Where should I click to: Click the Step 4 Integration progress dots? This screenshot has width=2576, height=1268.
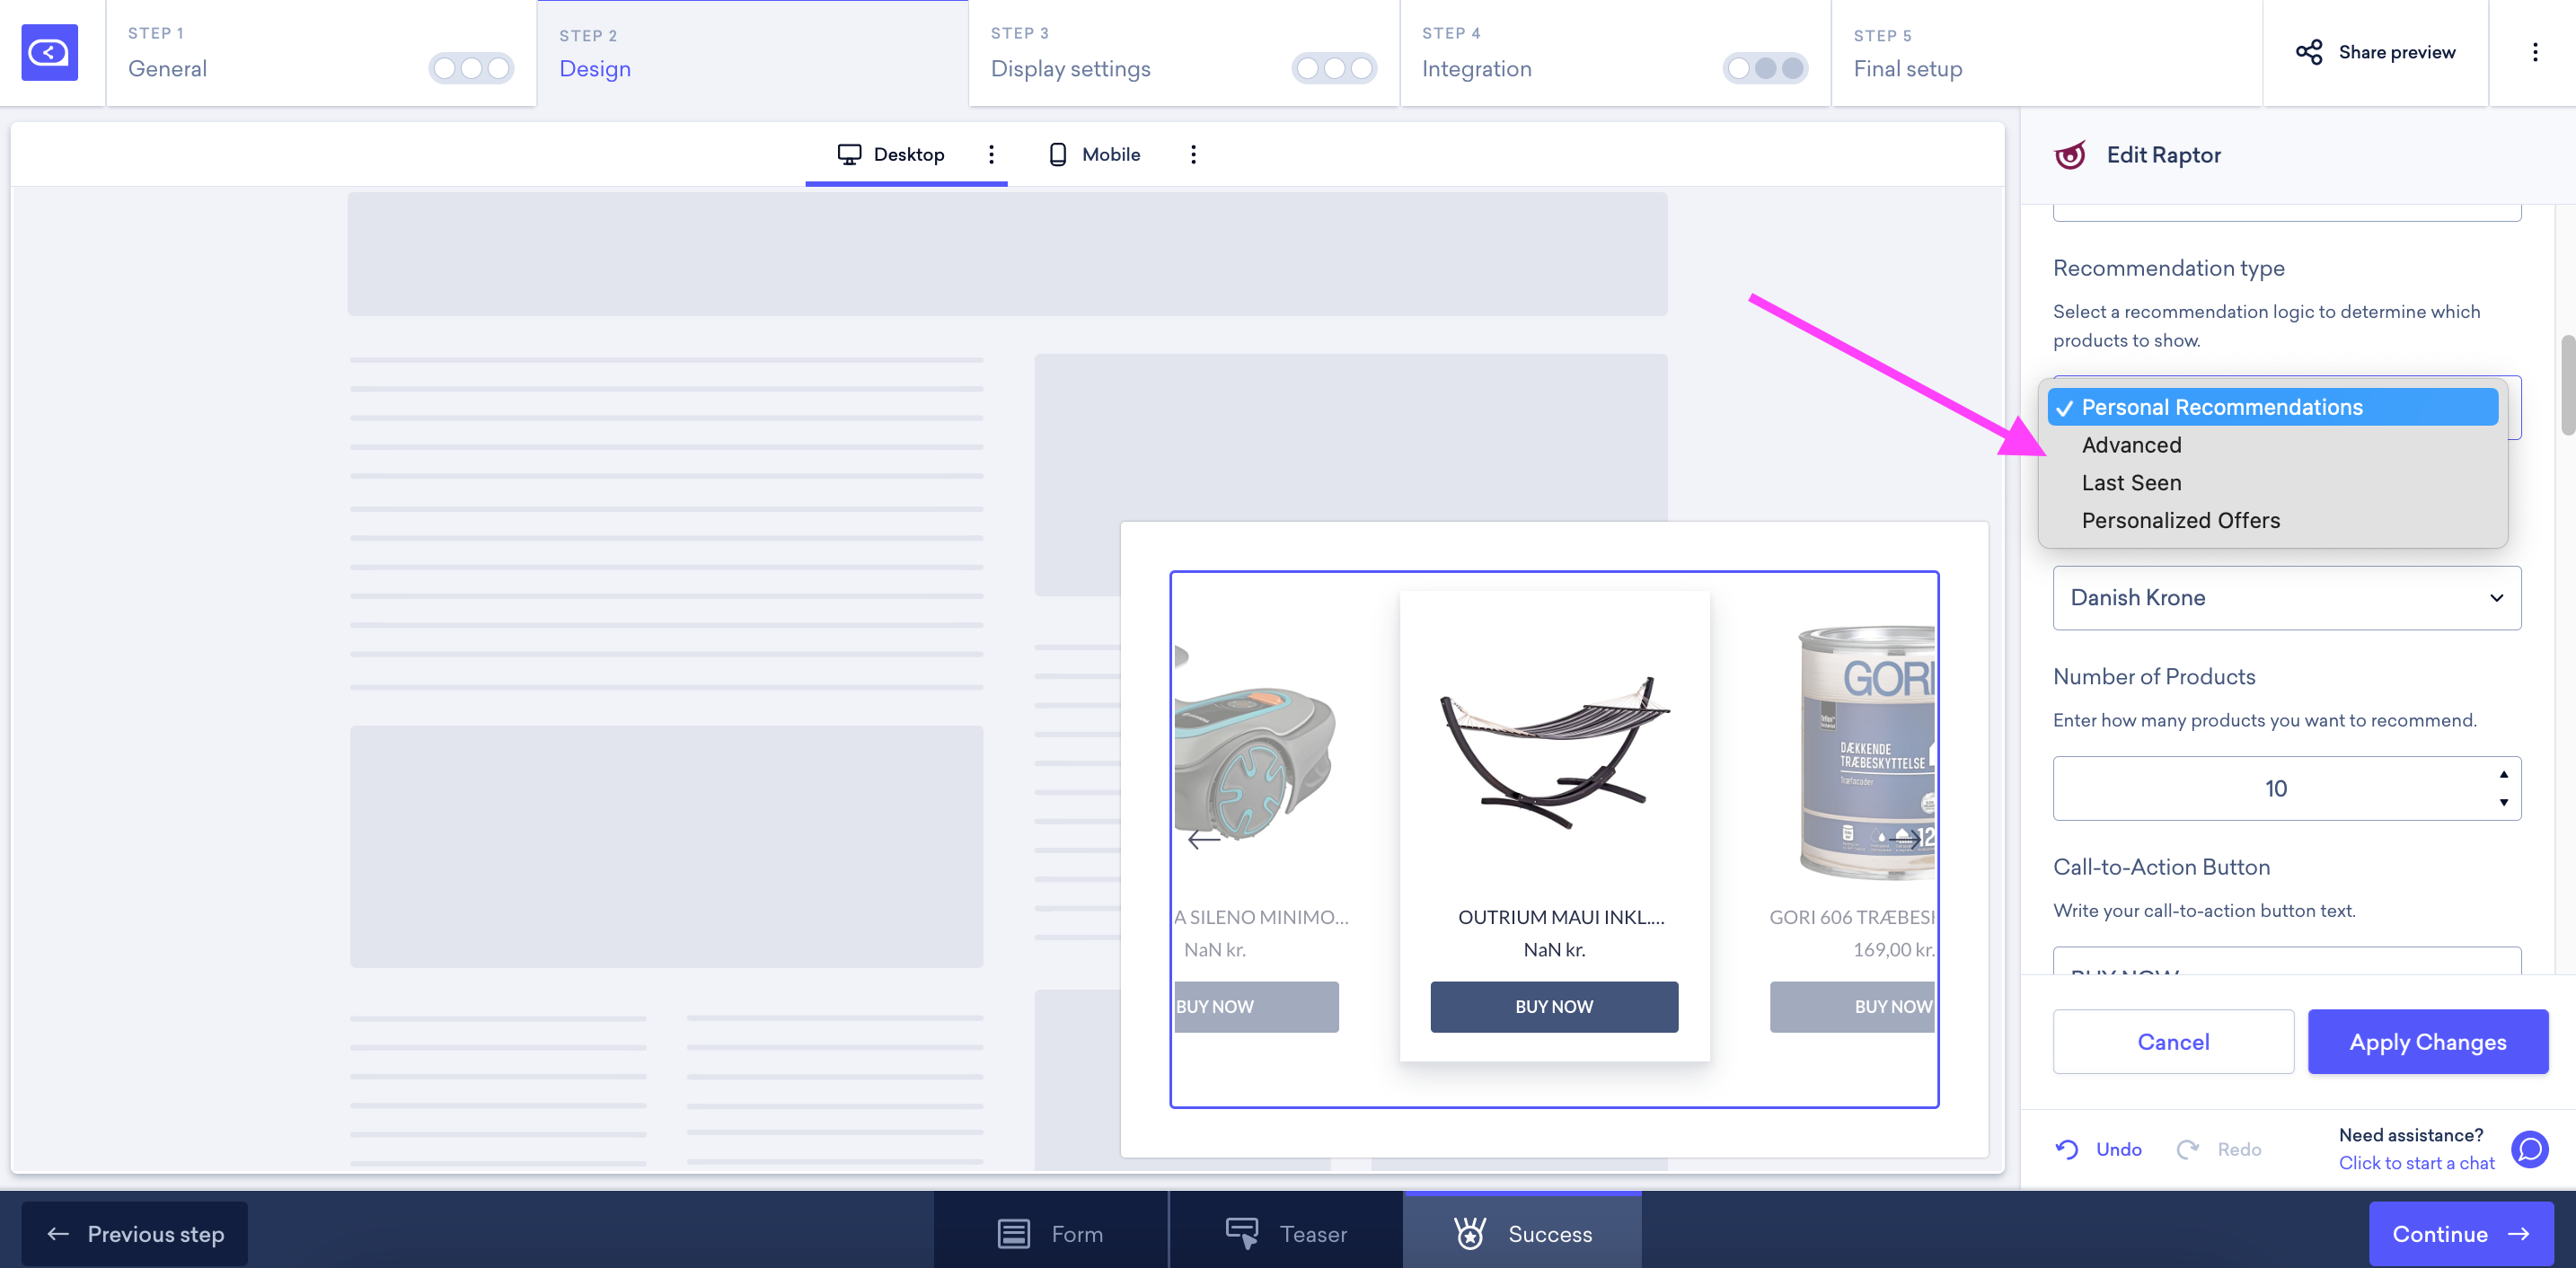coord(1765,68)
